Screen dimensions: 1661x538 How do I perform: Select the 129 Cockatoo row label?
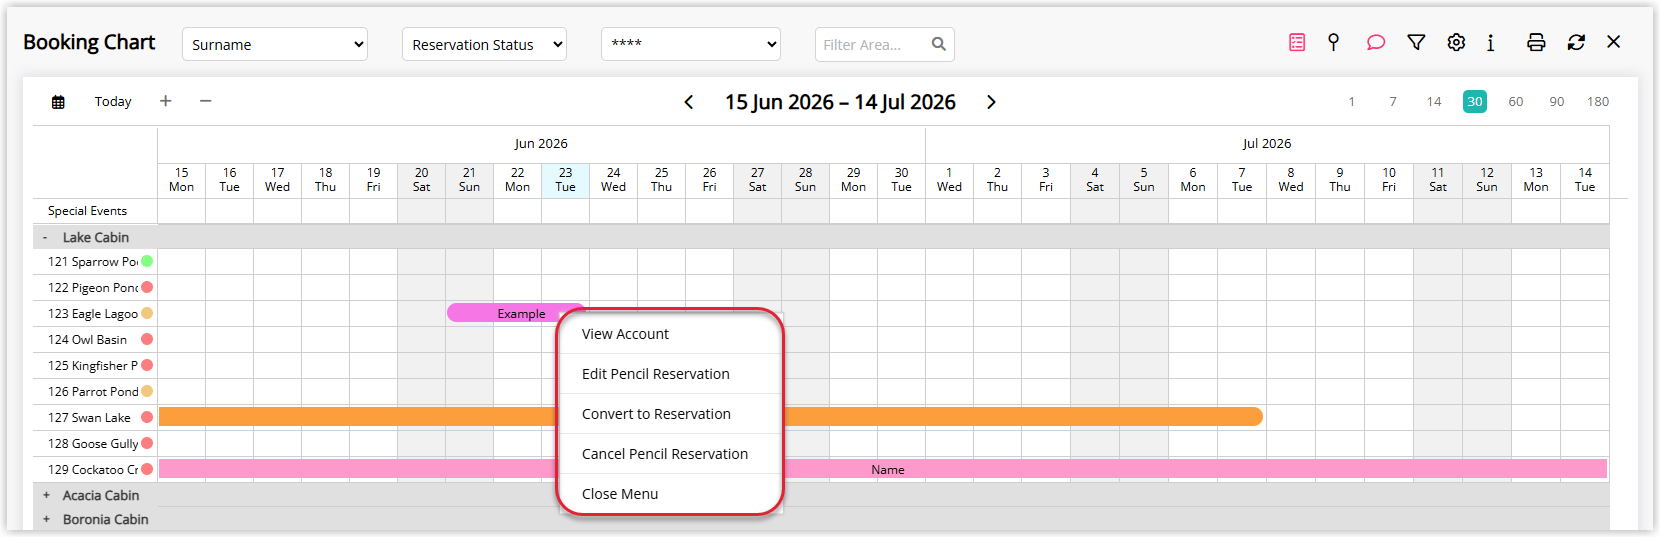(92, 469)
